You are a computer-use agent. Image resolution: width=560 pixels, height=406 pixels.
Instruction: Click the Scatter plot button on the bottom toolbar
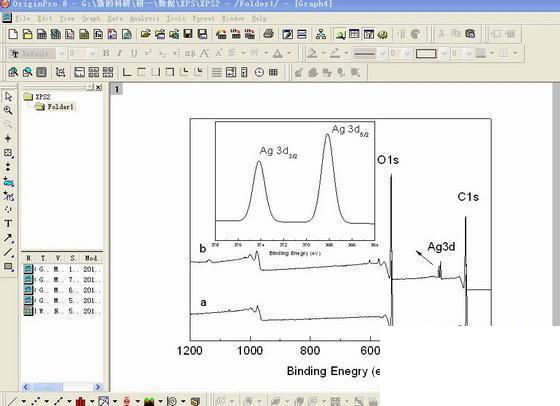click(35, 402)
